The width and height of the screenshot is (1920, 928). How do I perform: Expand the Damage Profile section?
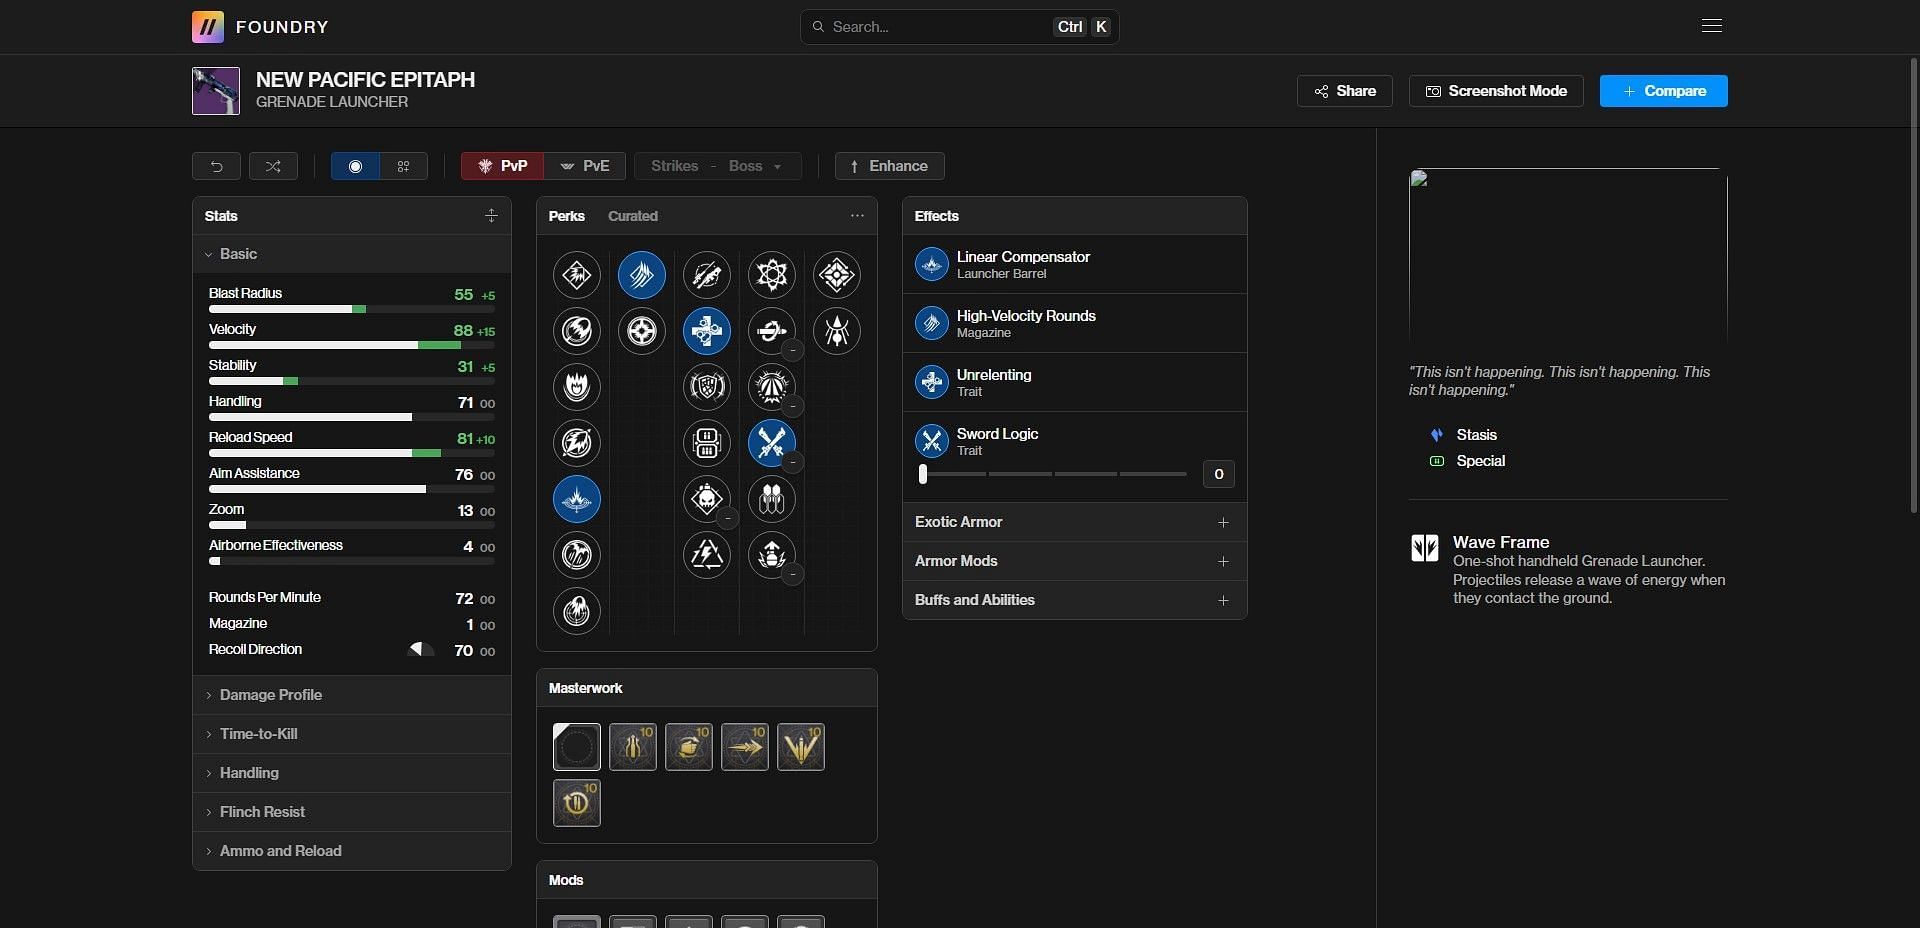pyautogui.click(x=352, y=695)
